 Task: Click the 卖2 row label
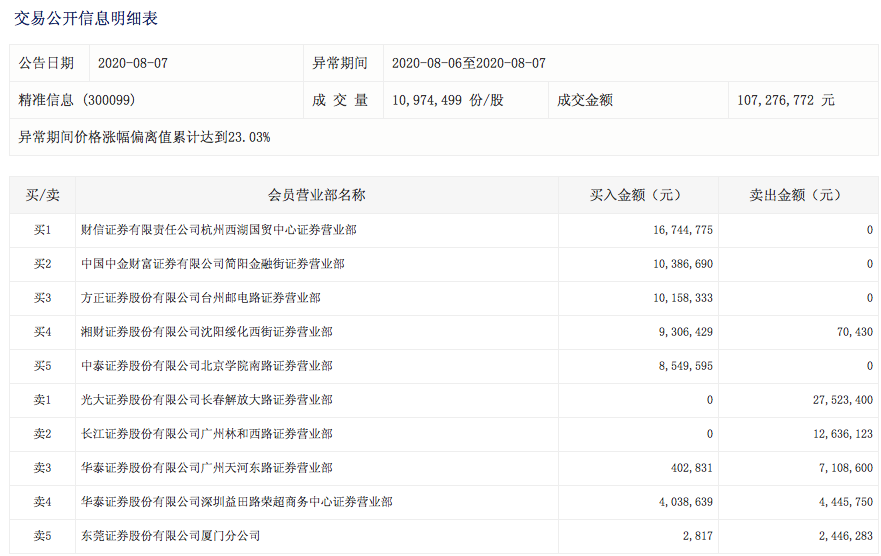click(x=42, y=434)
